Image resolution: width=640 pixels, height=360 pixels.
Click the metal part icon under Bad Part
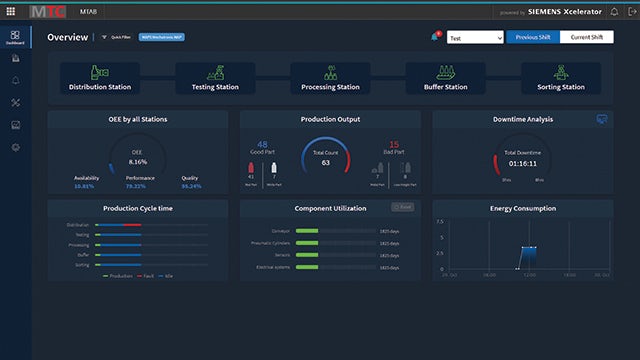pyautogui.click(x=378, y=167)
